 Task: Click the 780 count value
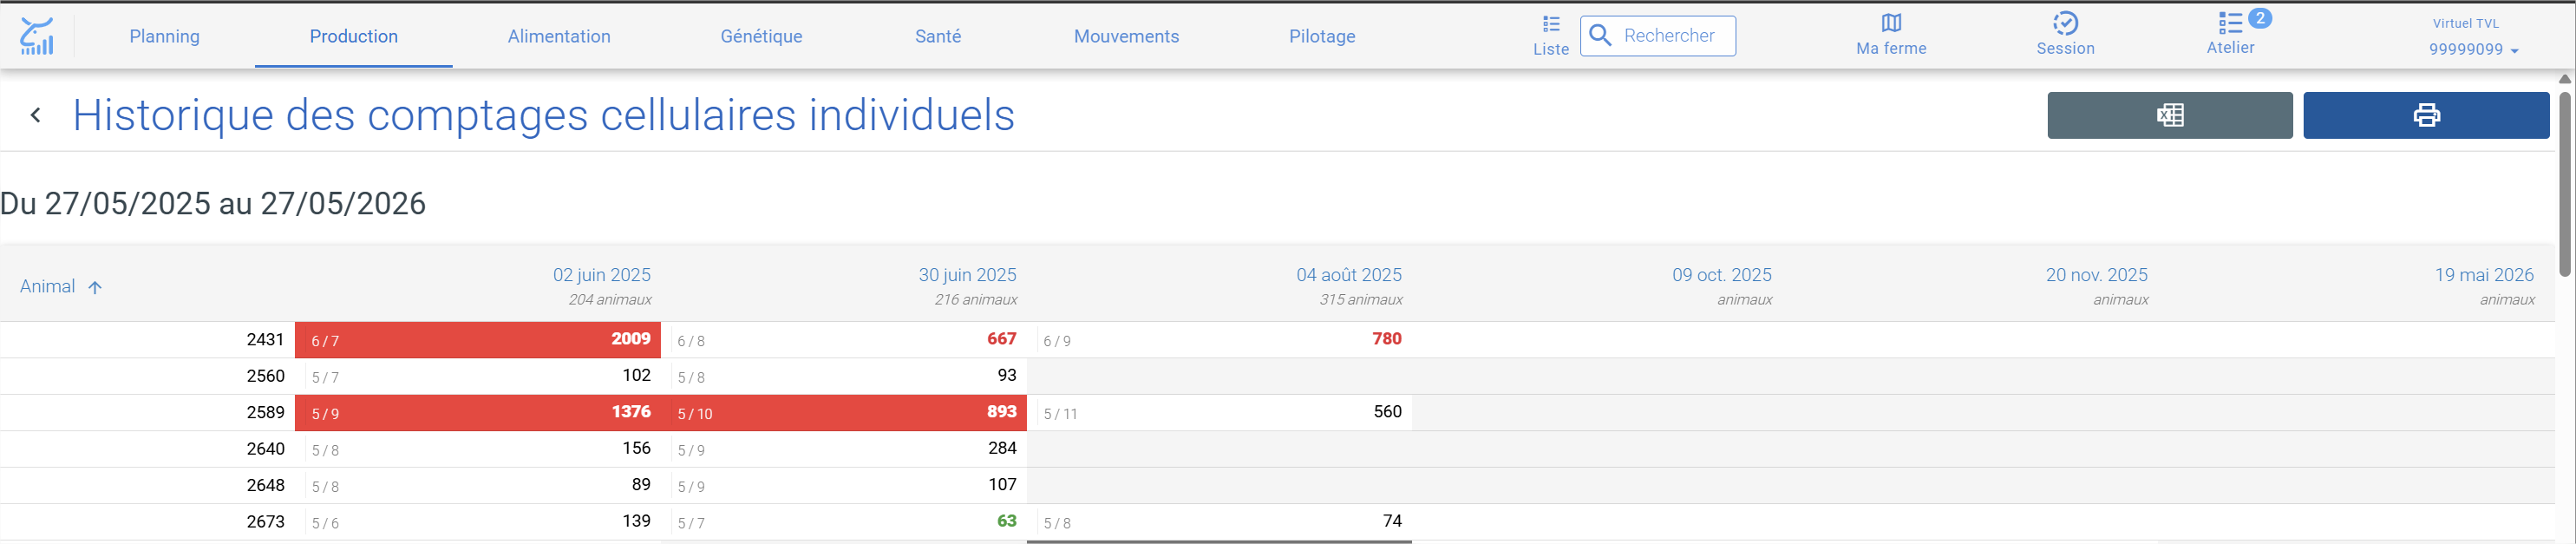click(1386, 339)
